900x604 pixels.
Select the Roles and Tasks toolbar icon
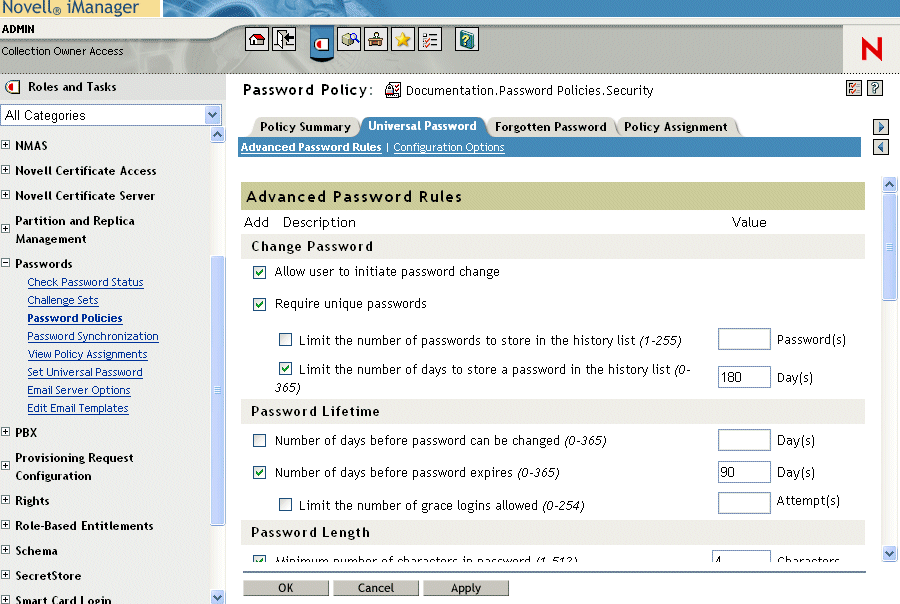click(322, 43)
